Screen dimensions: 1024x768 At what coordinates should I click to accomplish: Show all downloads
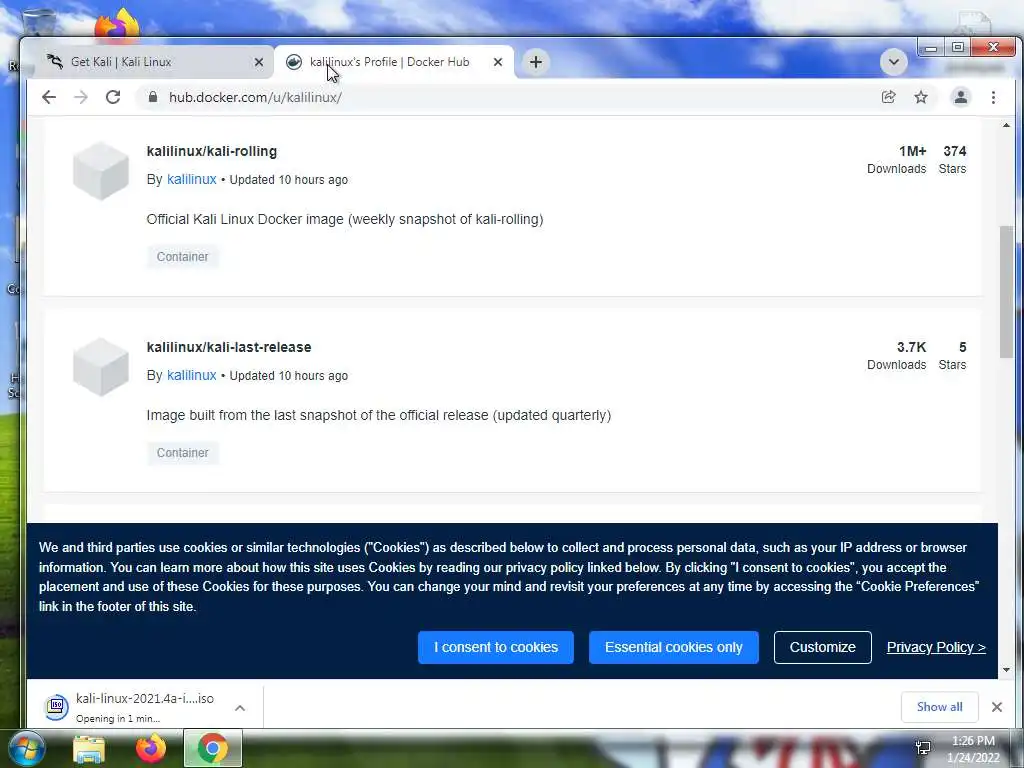(939, 707)
